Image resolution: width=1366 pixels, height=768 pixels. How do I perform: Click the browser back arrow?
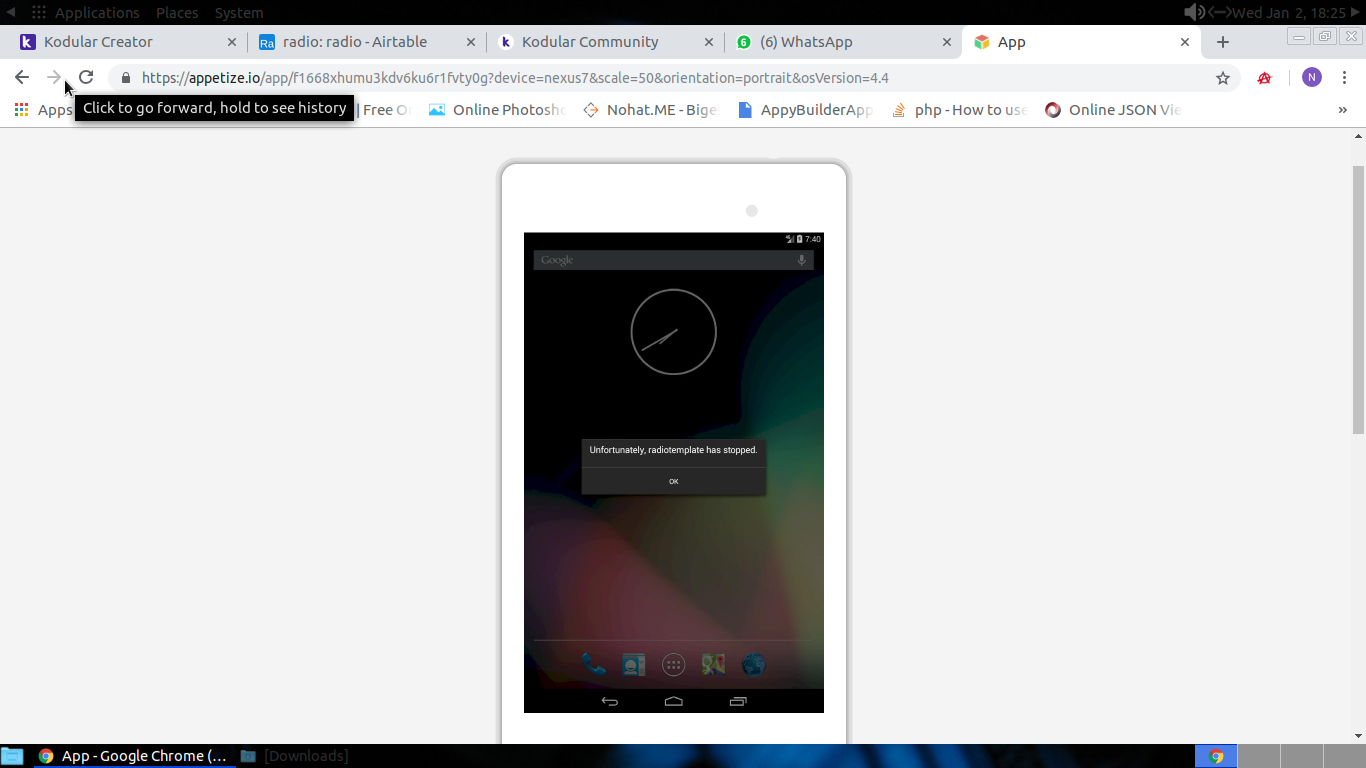22,78
